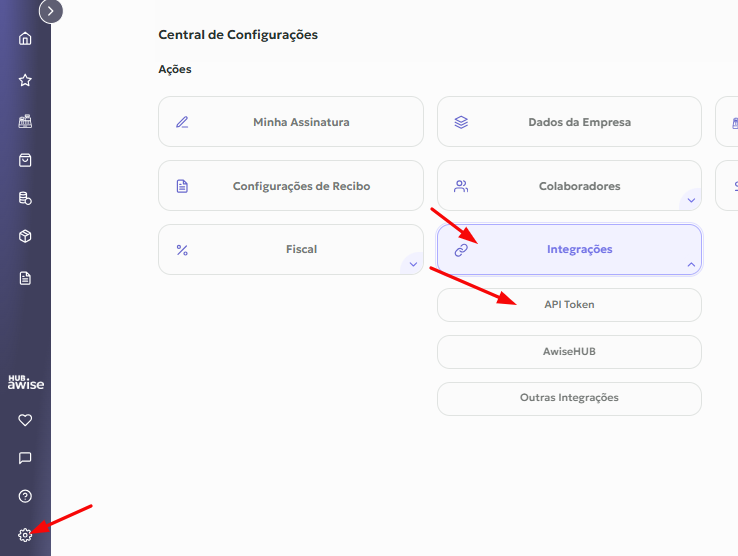Open Dados da Empresa card
This screenshot has height=556, width=738.
pos(569,122)
